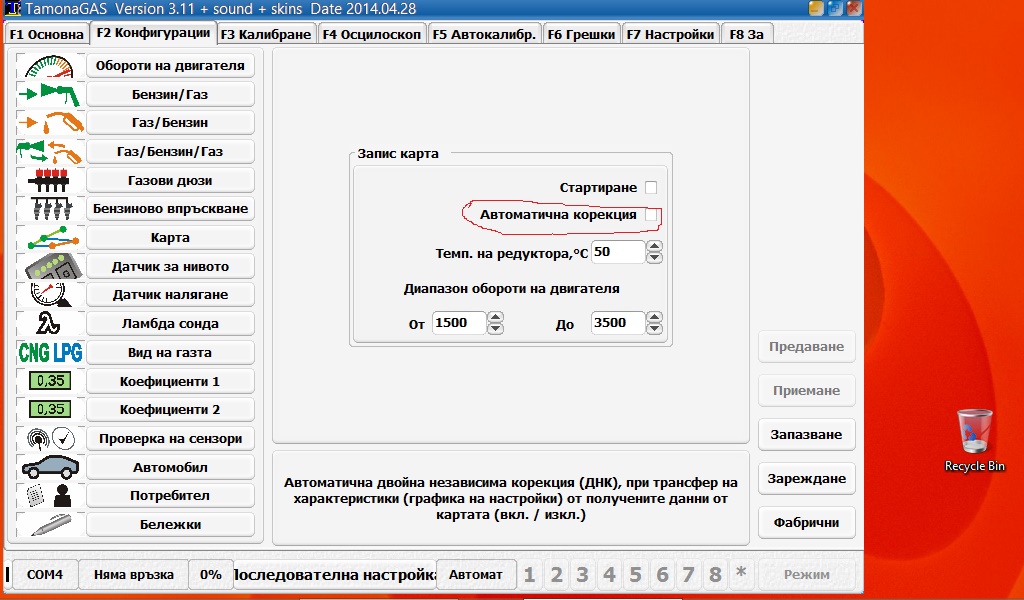Click the engine RPM gauge icon
This screenshot has height=600, width=1024.
(49, 67)
